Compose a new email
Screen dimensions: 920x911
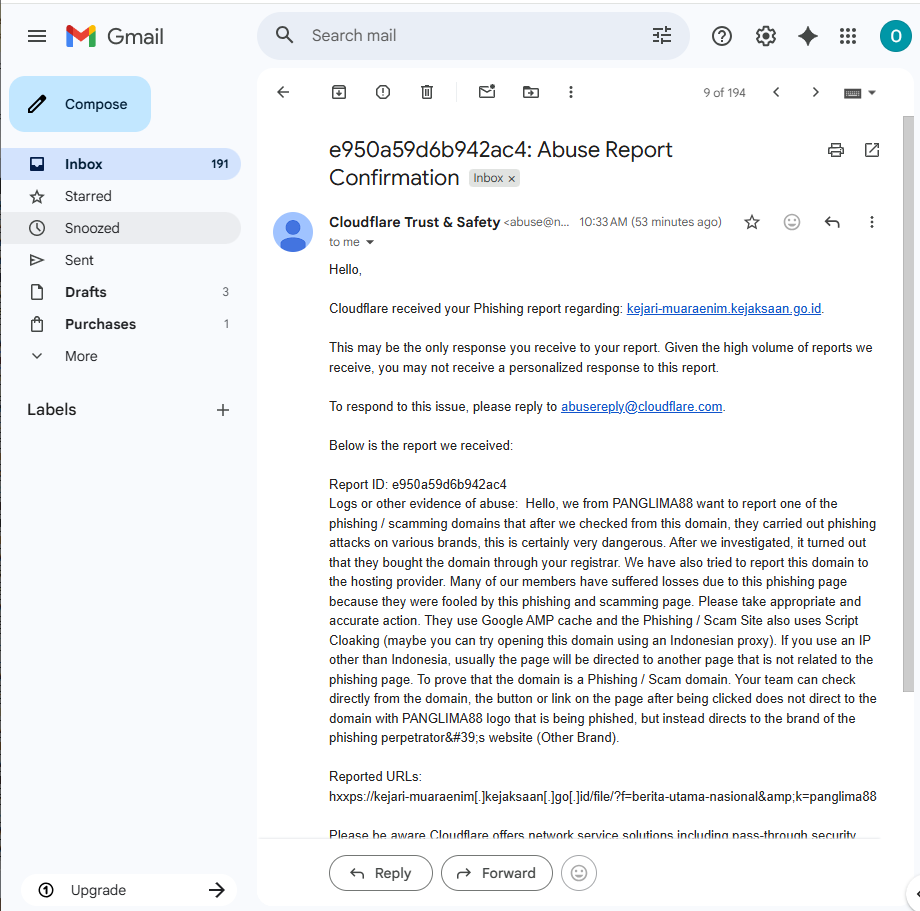coord(80,104)
